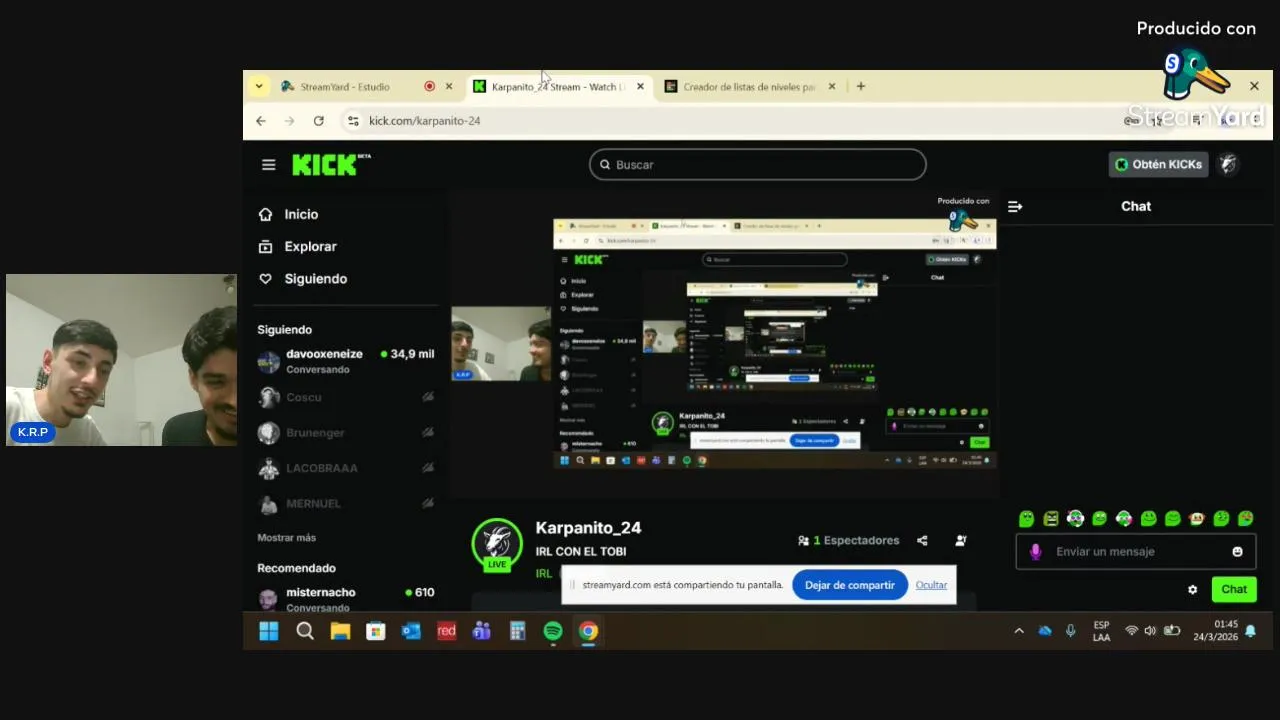
Task: Collapse the chat panel with the arrow icon
Action: pyautogui.click(x=1015, y=206)
